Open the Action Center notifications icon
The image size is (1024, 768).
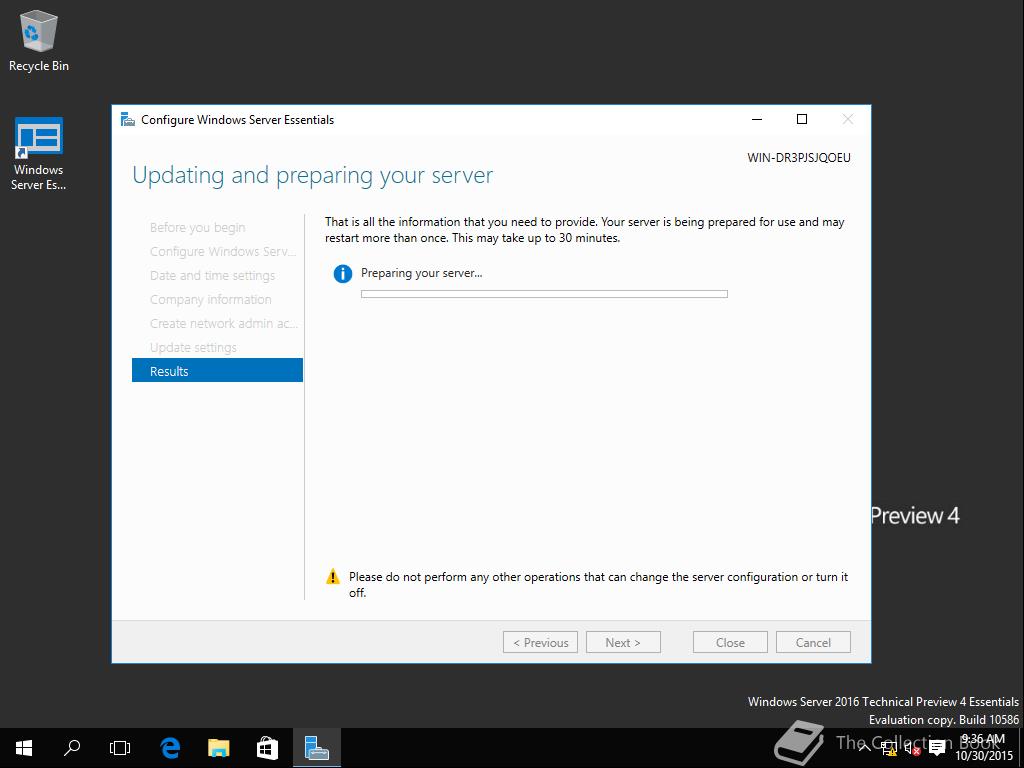click(x=937, y=748)
